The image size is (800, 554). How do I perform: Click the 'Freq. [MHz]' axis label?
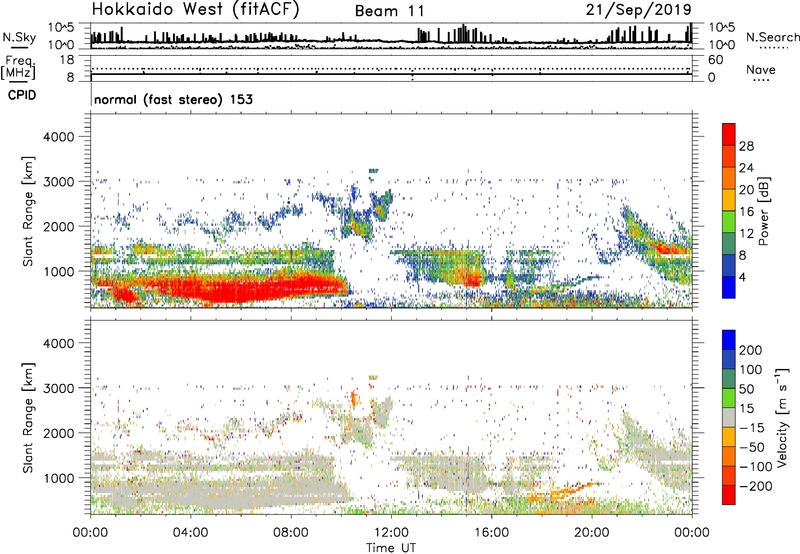click(18, 68)
